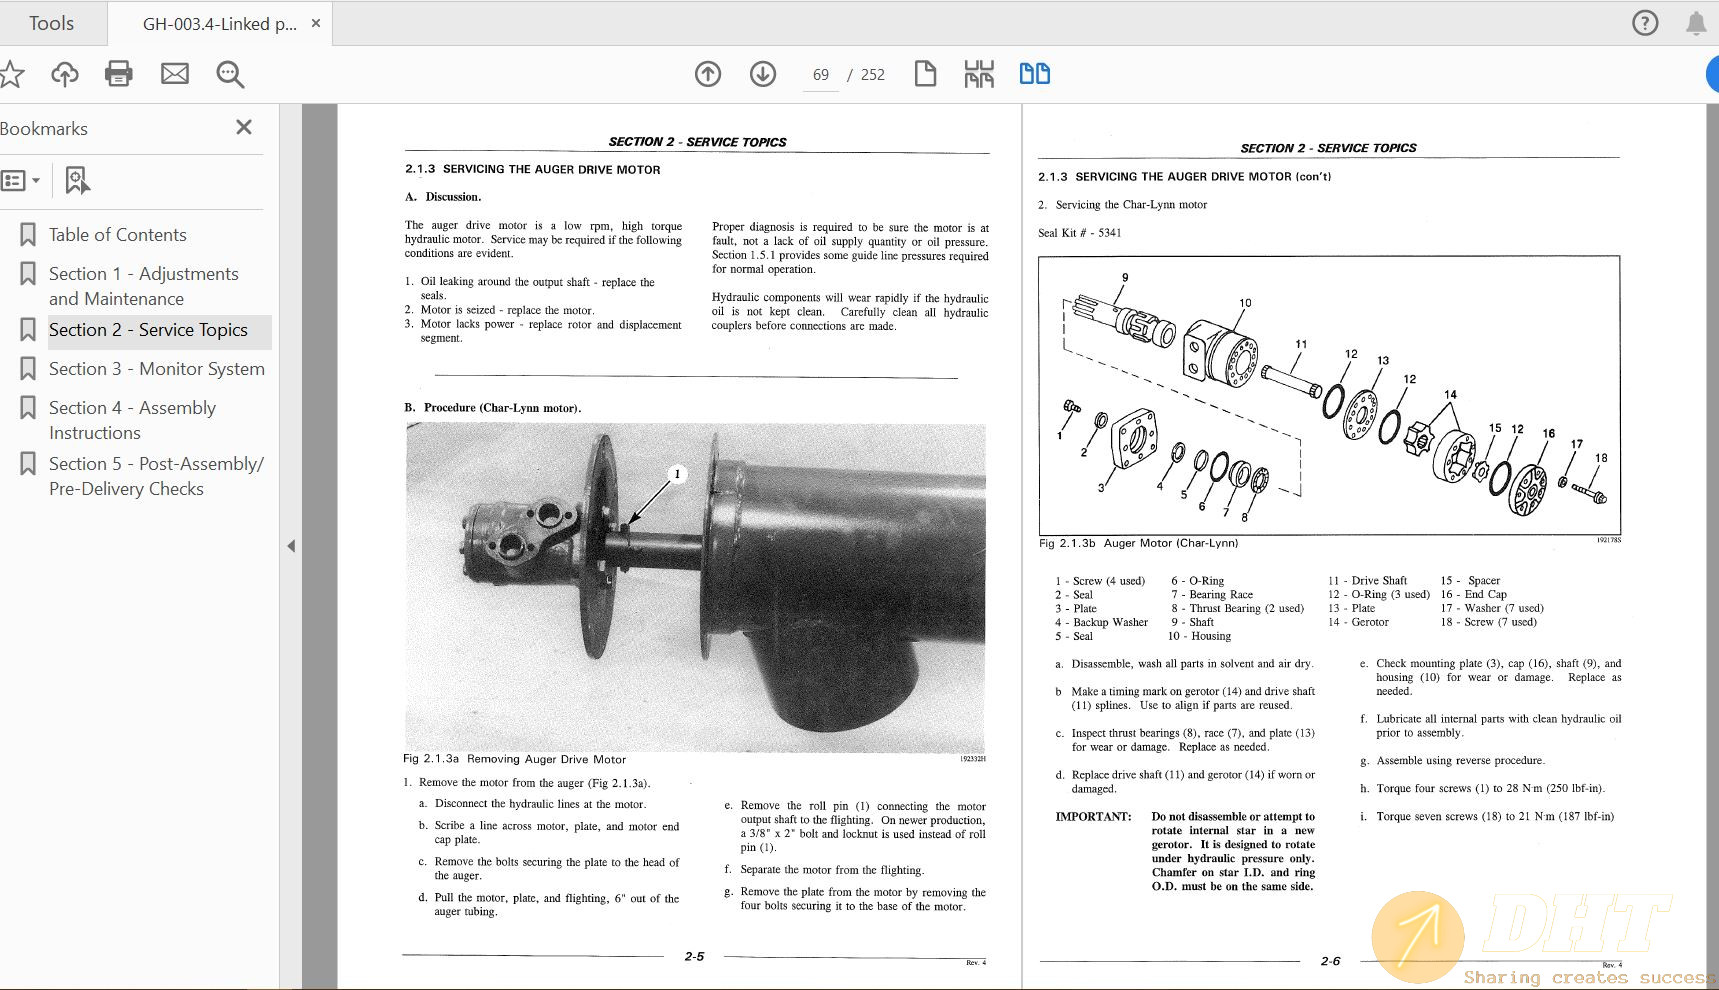Toggle single page display icon
The height and width of the screenshot is (990, 1719).
pos(925,74)
